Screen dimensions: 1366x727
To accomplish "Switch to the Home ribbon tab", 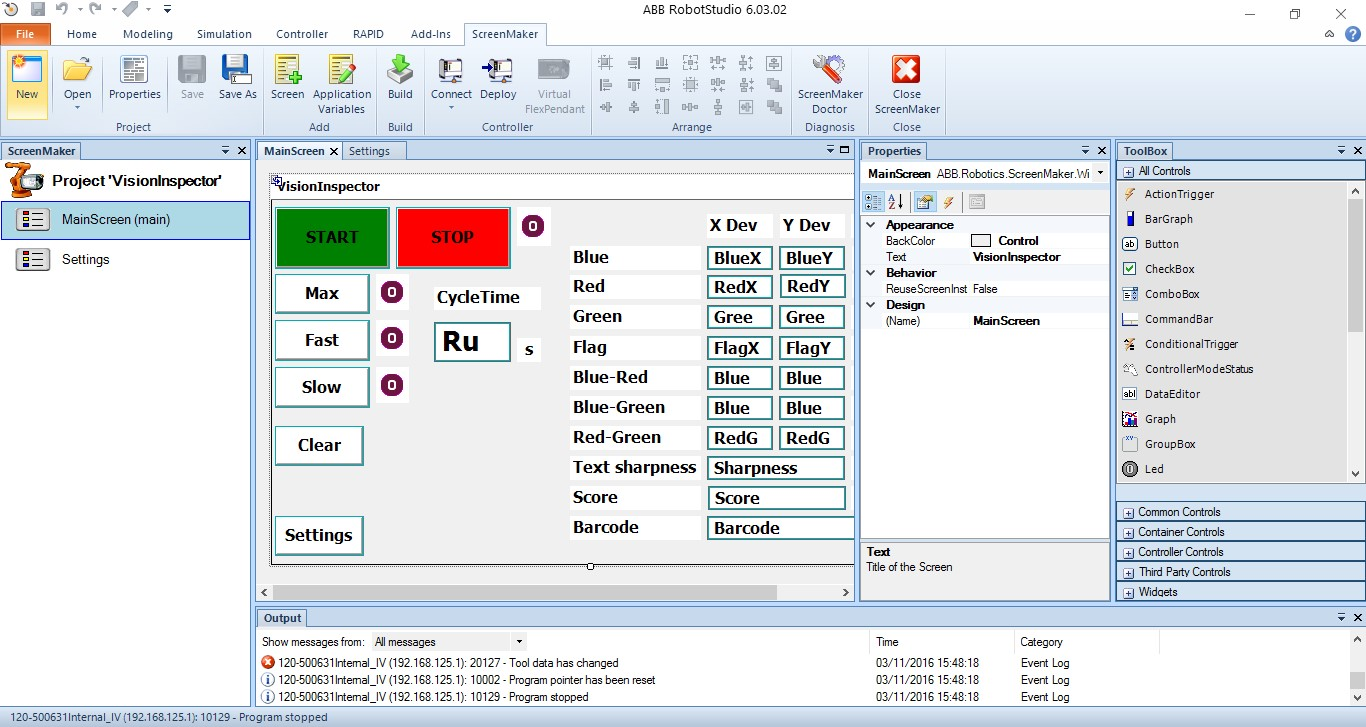I will [82, 34].
